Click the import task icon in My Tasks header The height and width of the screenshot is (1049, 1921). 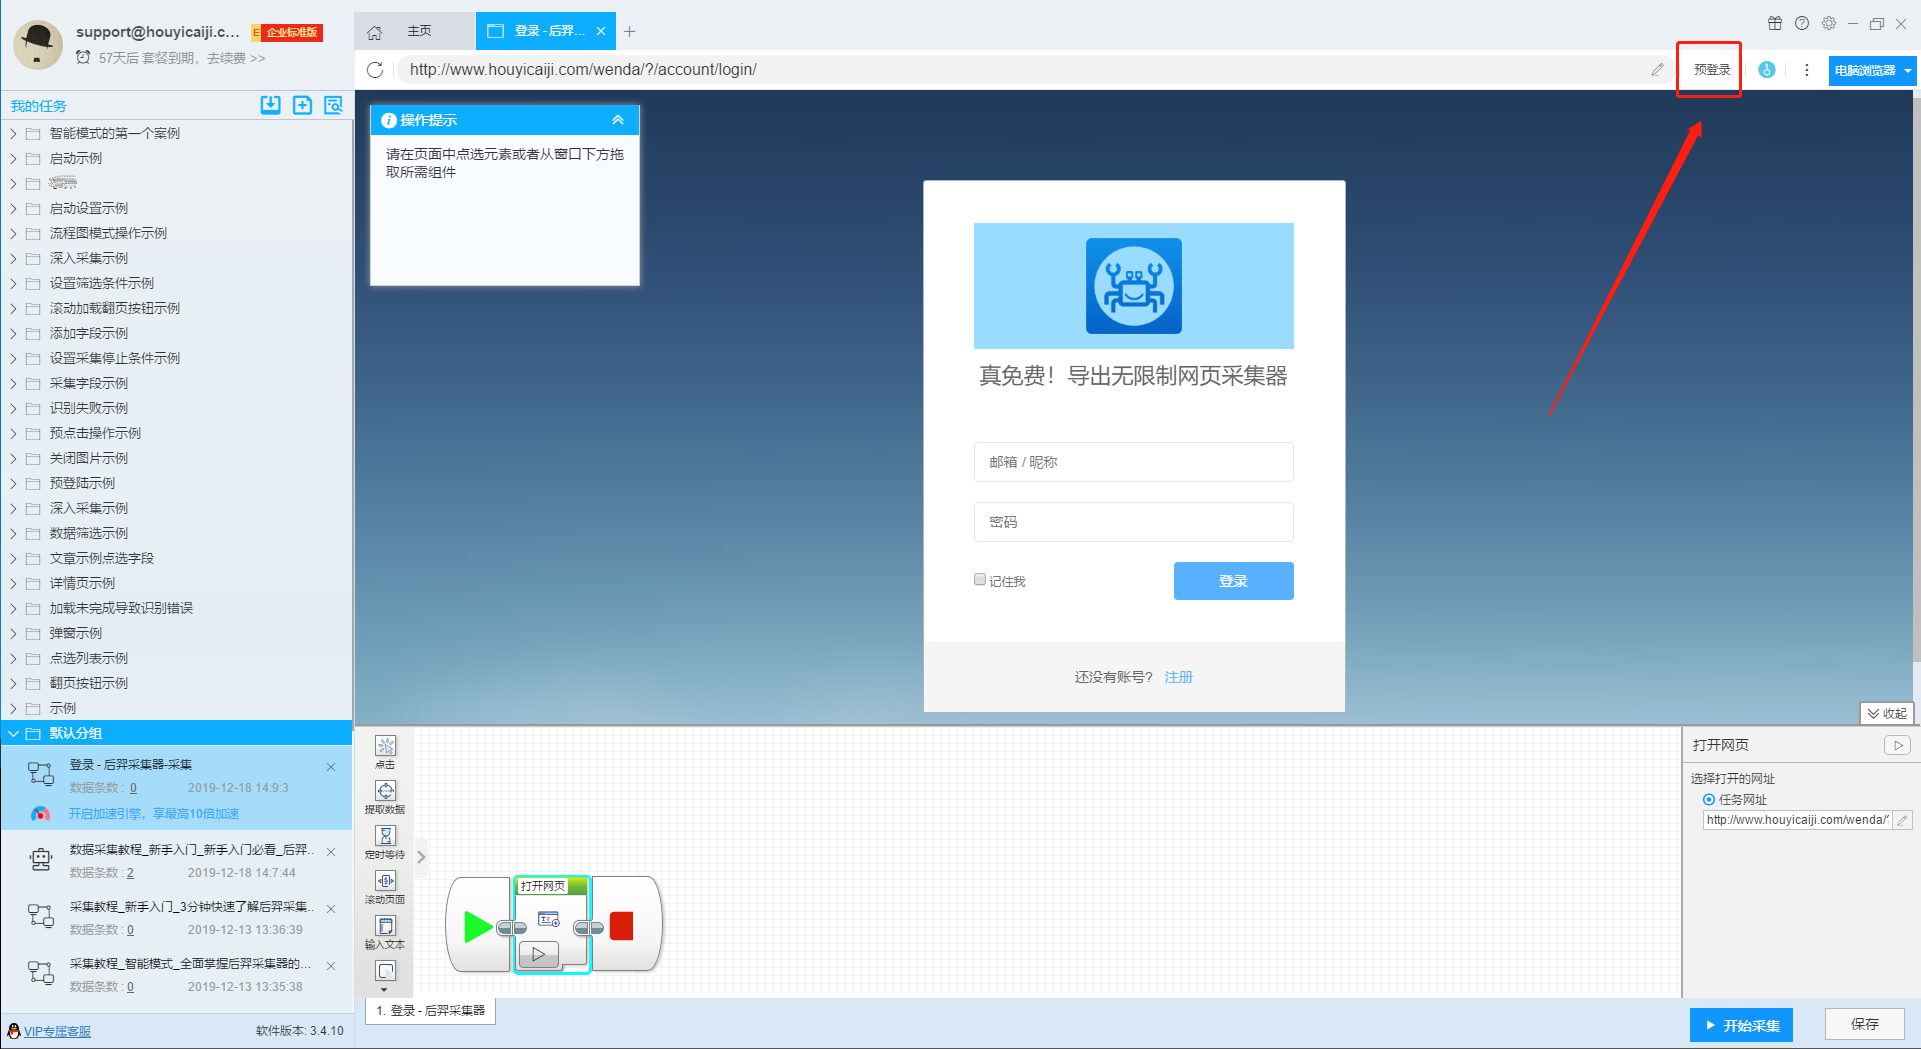(x=271, y=105)
